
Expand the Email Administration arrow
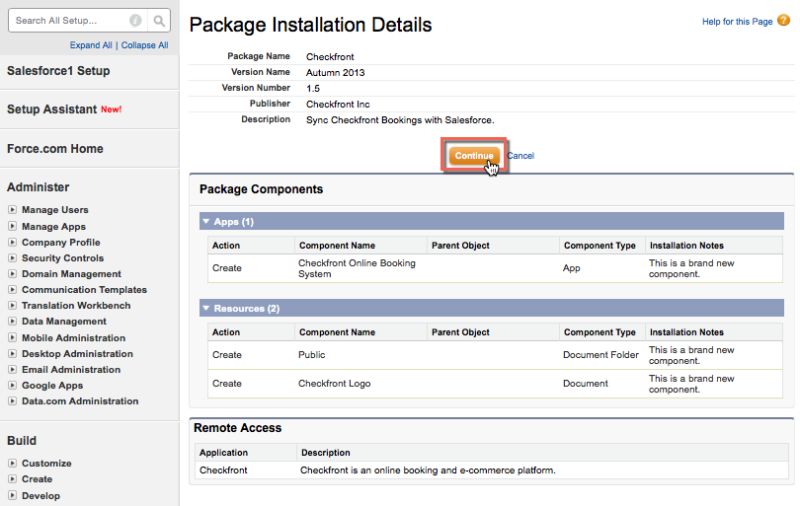tap(12, 369)
